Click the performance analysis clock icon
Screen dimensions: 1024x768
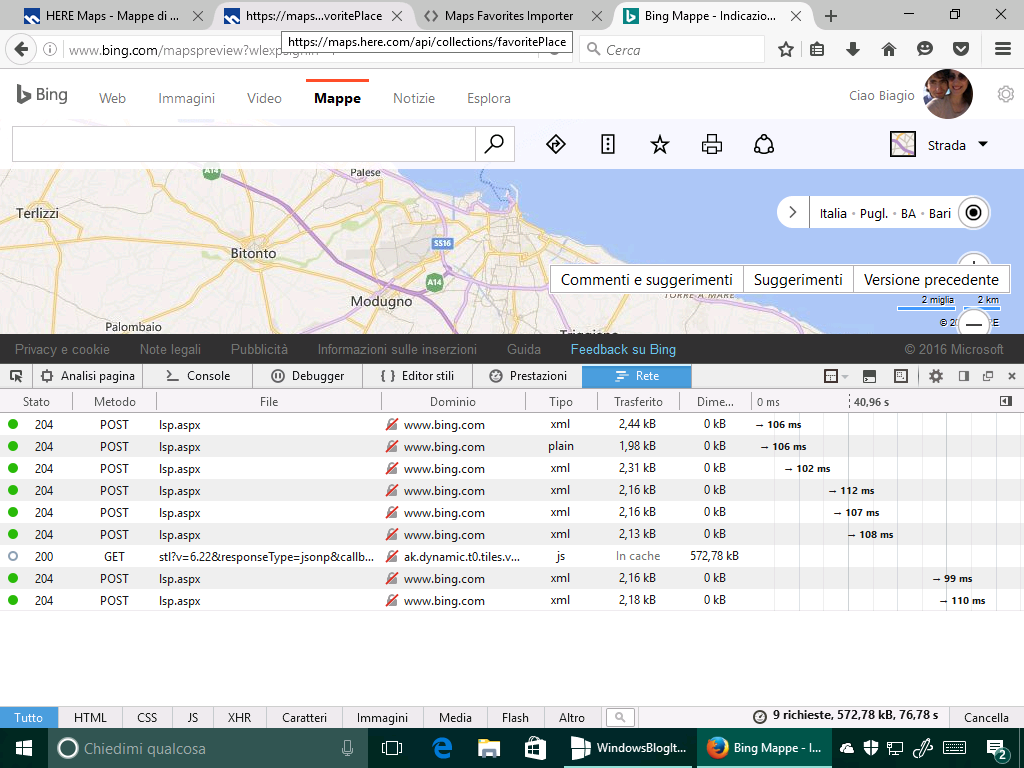760,716
